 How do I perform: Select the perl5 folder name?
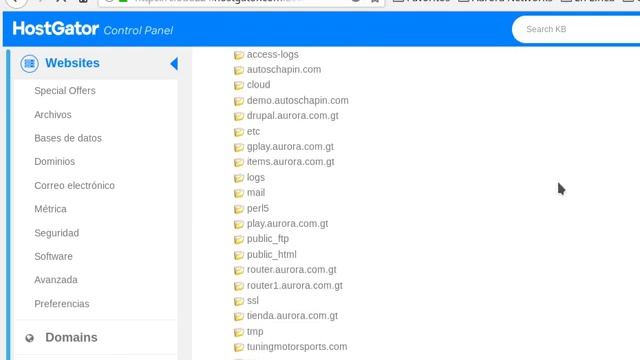[258, 208]
